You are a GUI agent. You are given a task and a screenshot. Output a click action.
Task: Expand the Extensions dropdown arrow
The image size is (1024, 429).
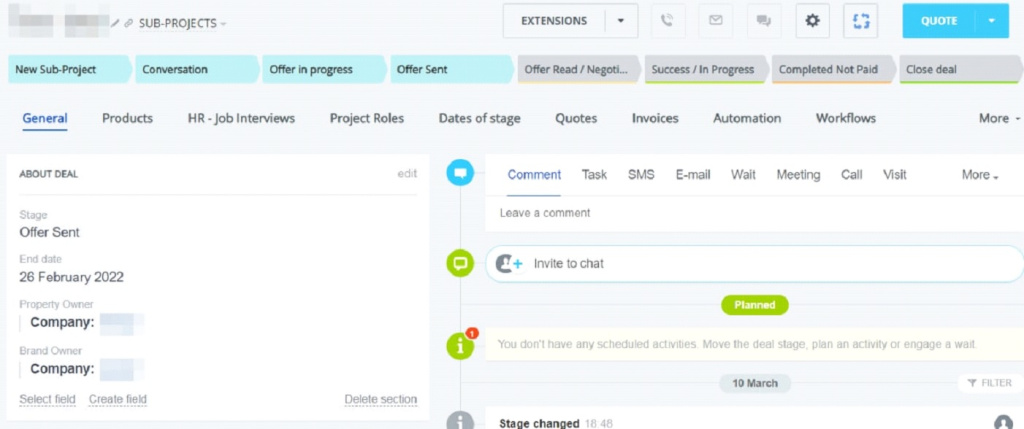[621, 21]
